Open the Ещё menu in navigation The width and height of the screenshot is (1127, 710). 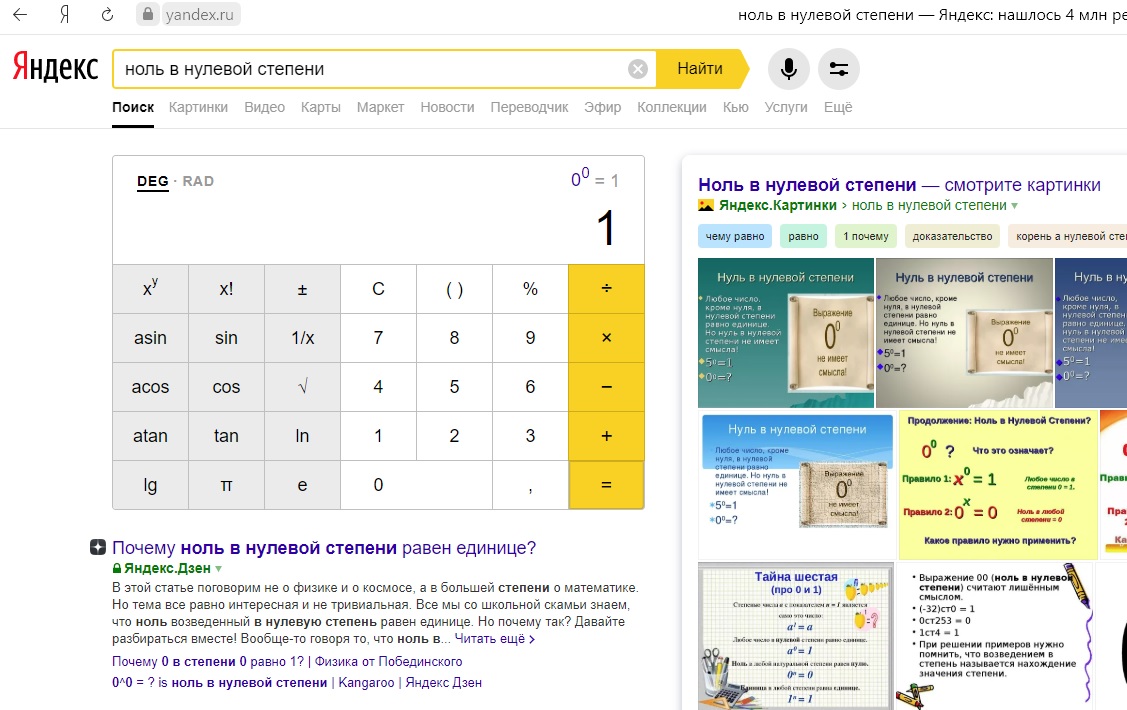(837, 107)
